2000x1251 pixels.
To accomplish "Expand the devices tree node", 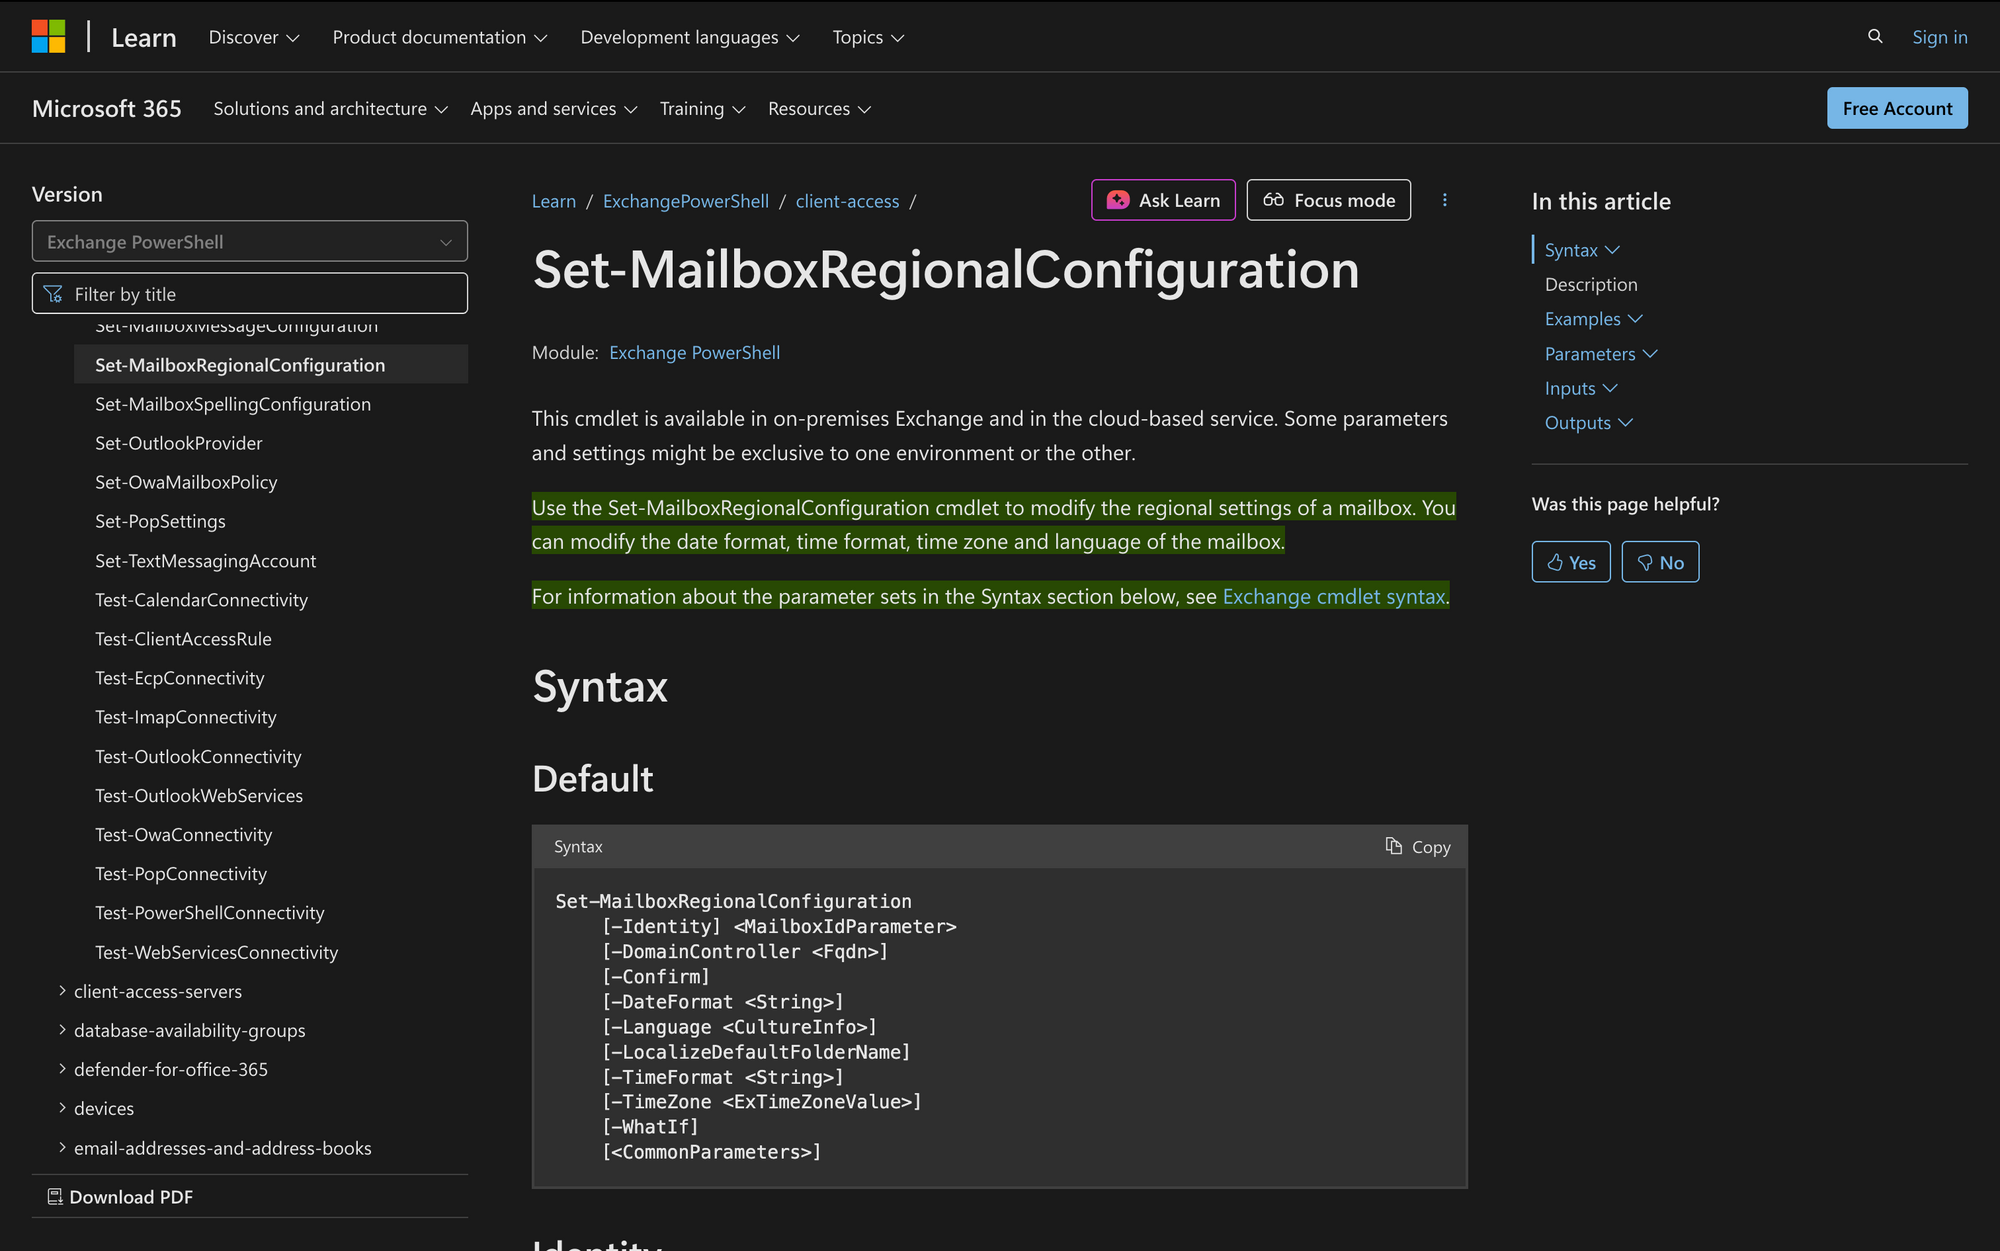I will [x=62, y=1108].
